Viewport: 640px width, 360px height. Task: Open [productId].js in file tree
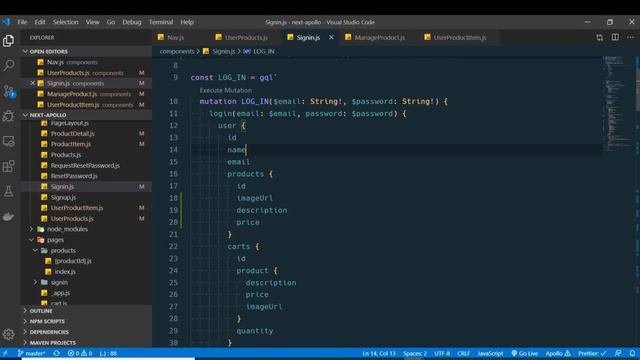coord(73,261)
